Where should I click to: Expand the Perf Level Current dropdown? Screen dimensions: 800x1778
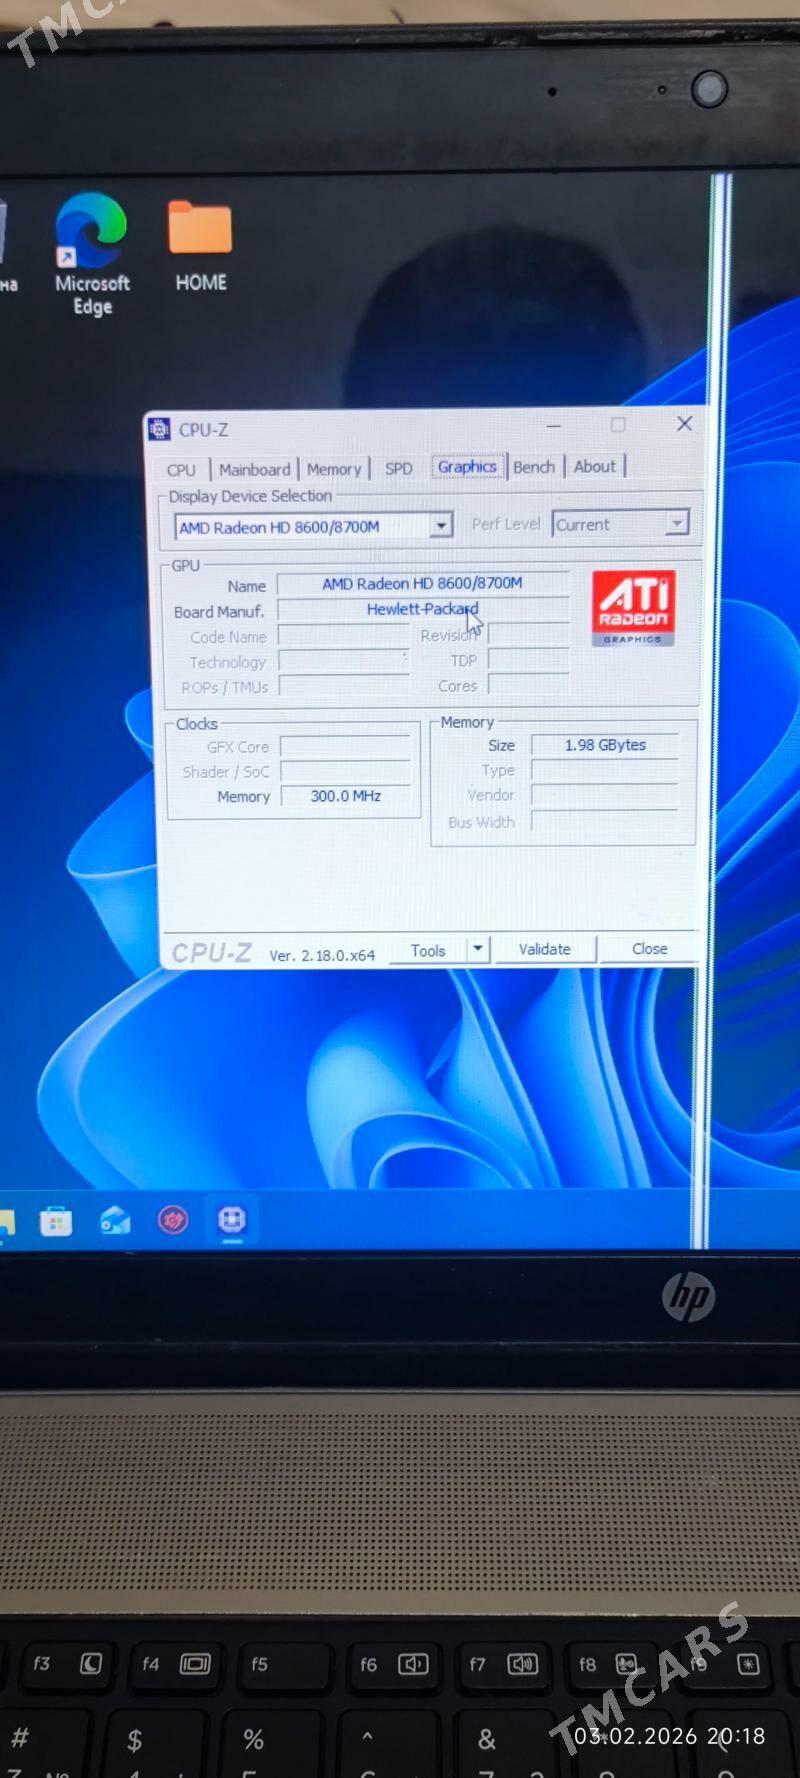coord(677,523)
